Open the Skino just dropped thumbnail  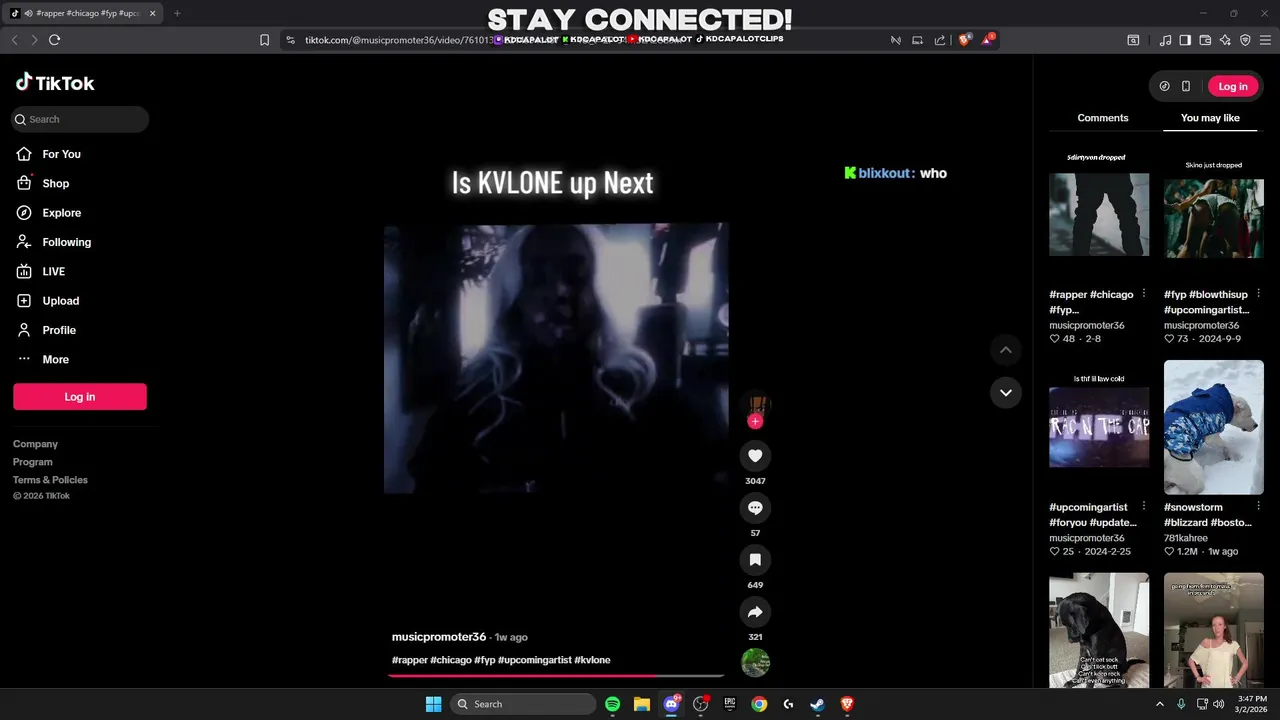point(1214,215)
